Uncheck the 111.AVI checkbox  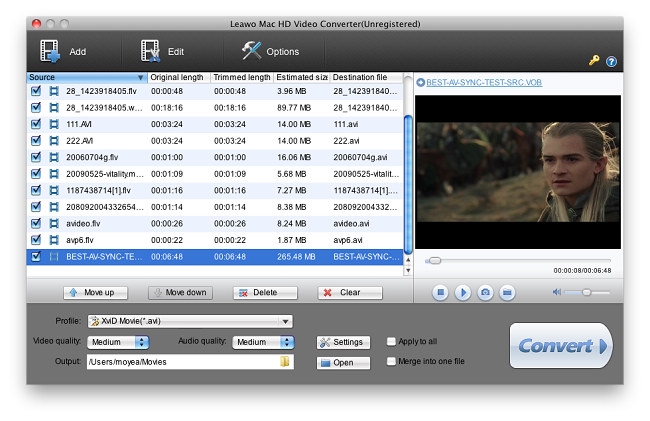click(36, 124)
